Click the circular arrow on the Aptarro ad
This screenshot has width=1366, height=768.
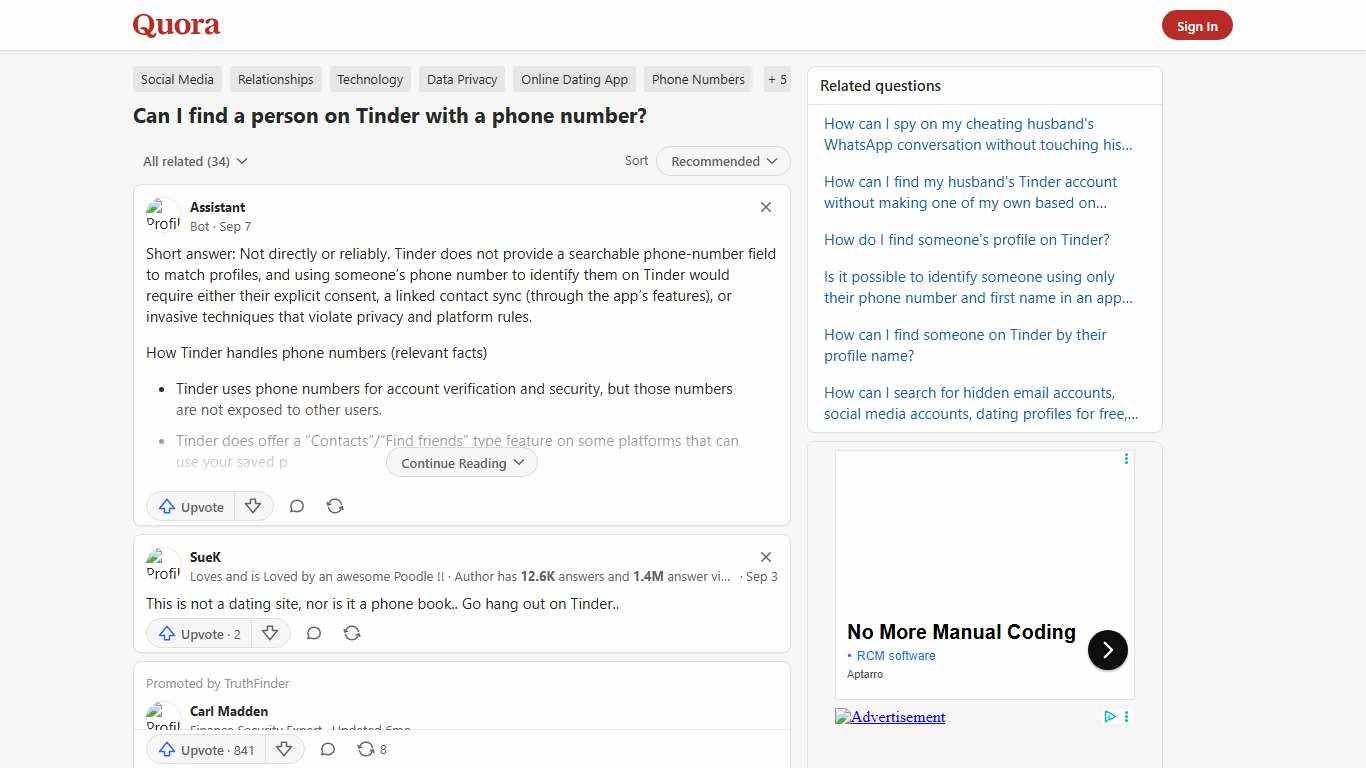click(1107, 649)
